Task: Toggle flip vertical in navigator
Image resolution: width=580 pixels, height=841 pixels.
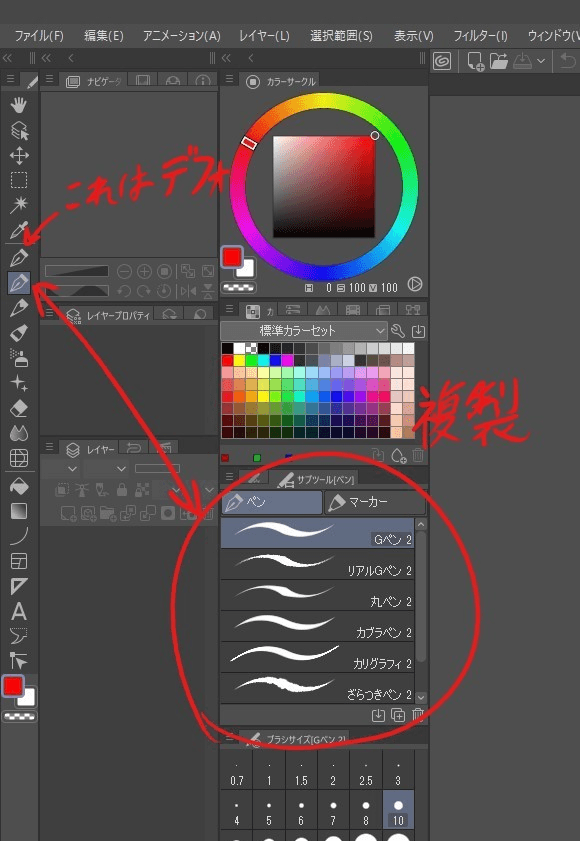Action: click(208, 291)
